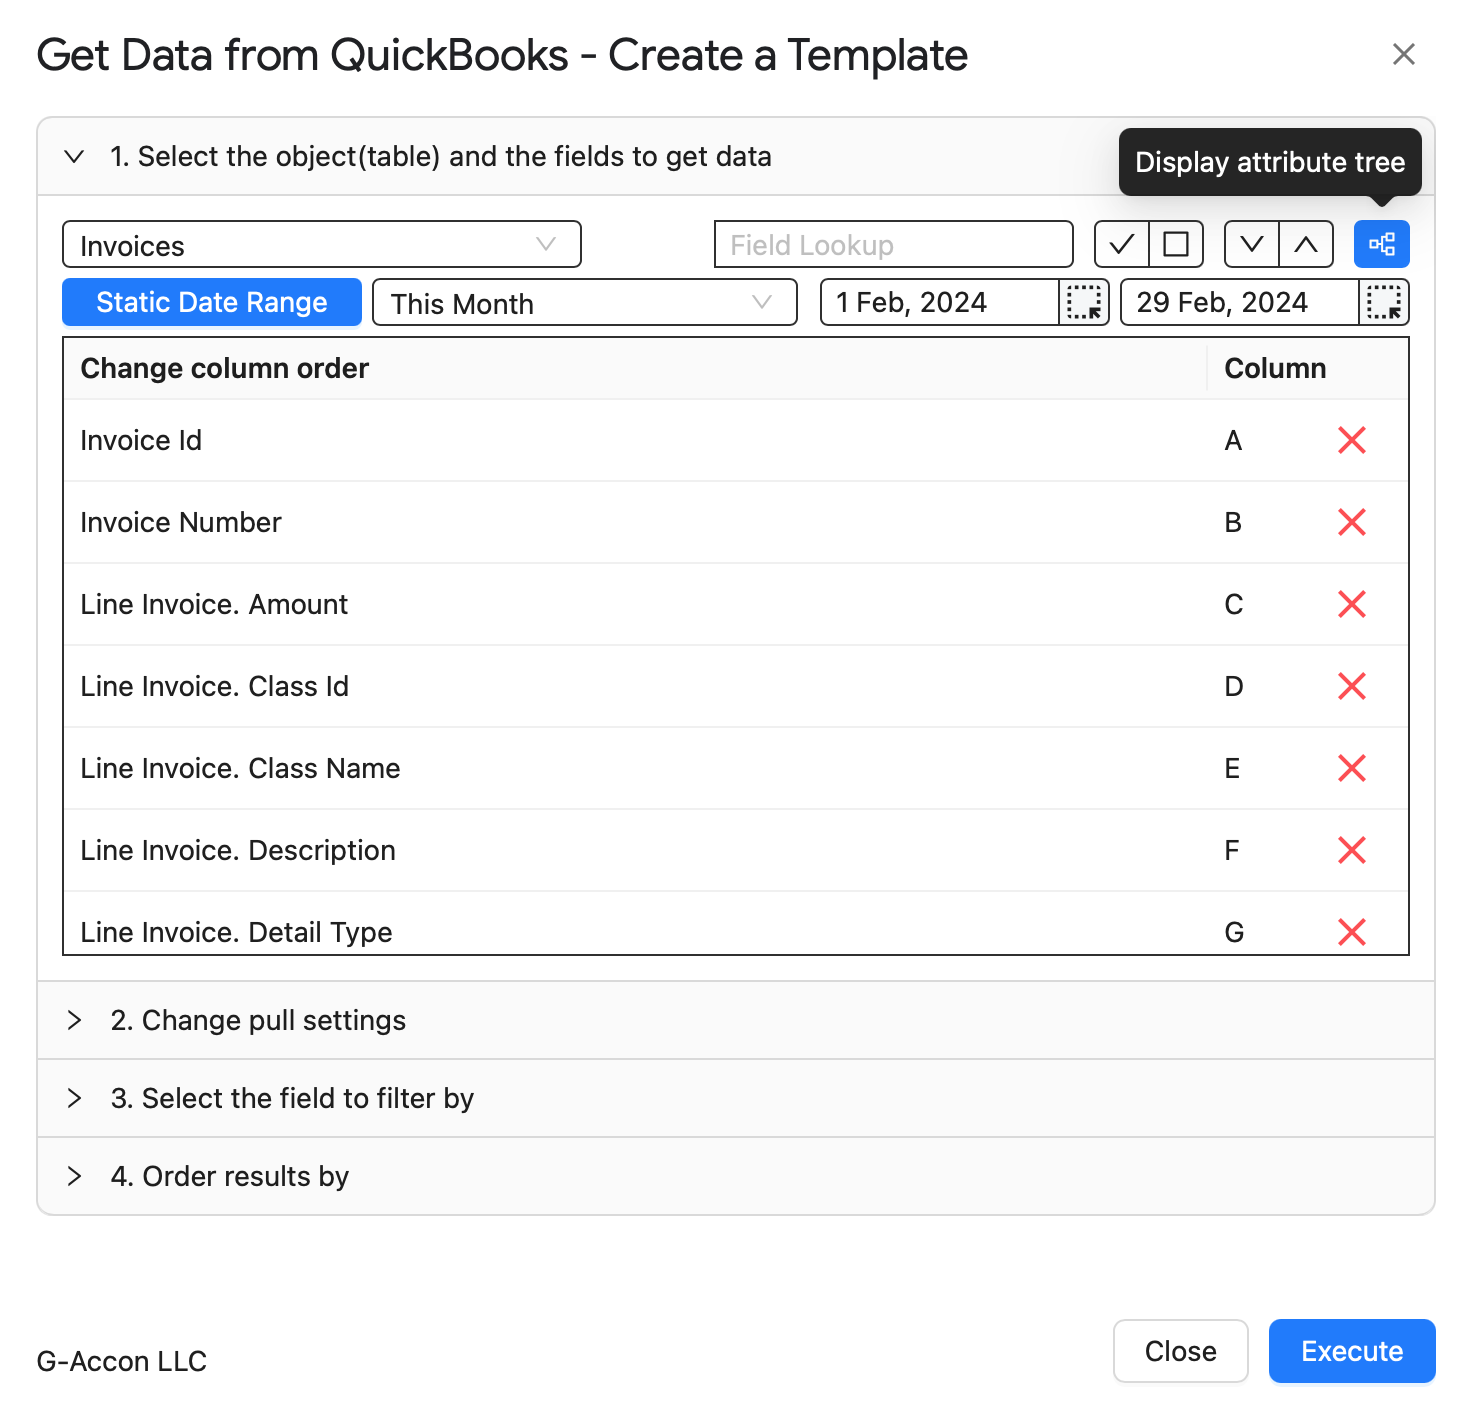Screen dimensions: 1476x1410
Task: Remove the Line Invoice. Detail Type field
Action: pos(1351,932)
